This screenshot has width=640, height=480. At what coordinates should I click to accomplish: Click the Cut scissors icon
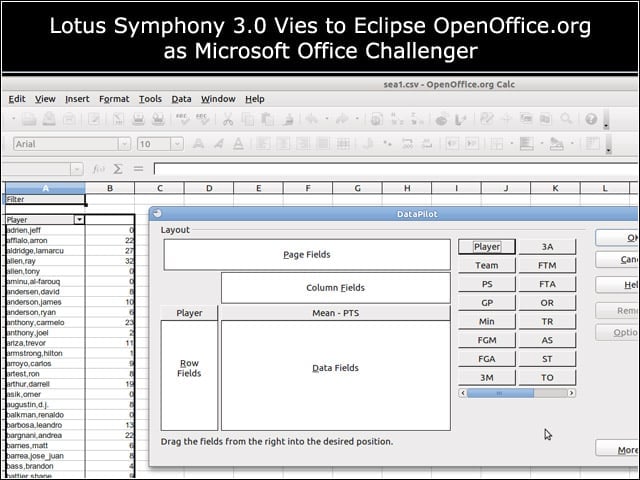(228, 119)
